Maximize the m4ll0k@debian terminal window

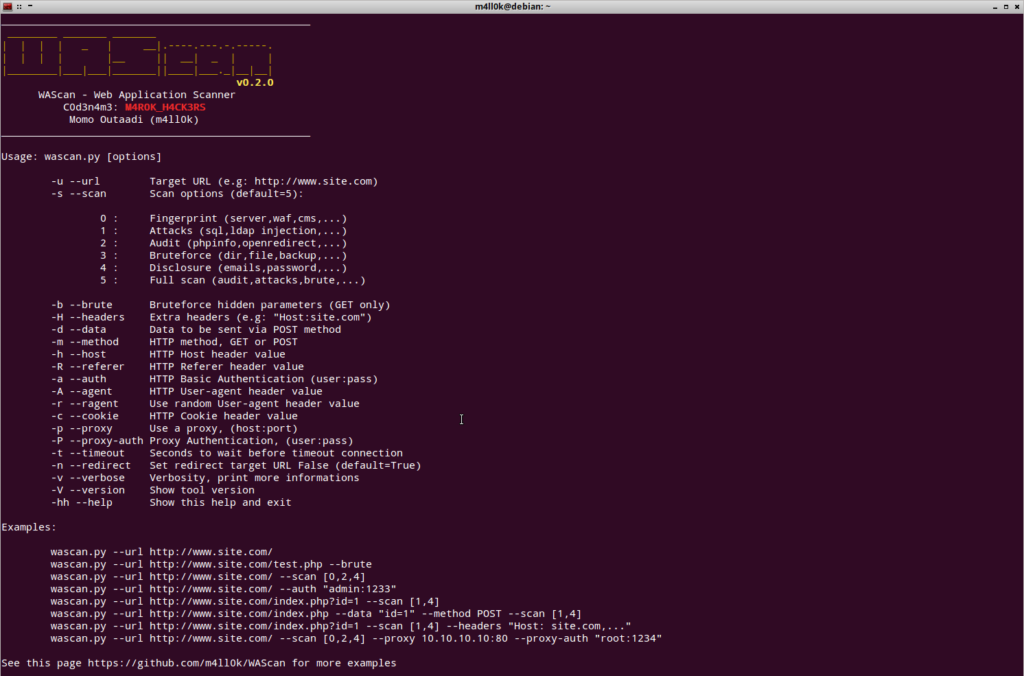point(1006,7)
